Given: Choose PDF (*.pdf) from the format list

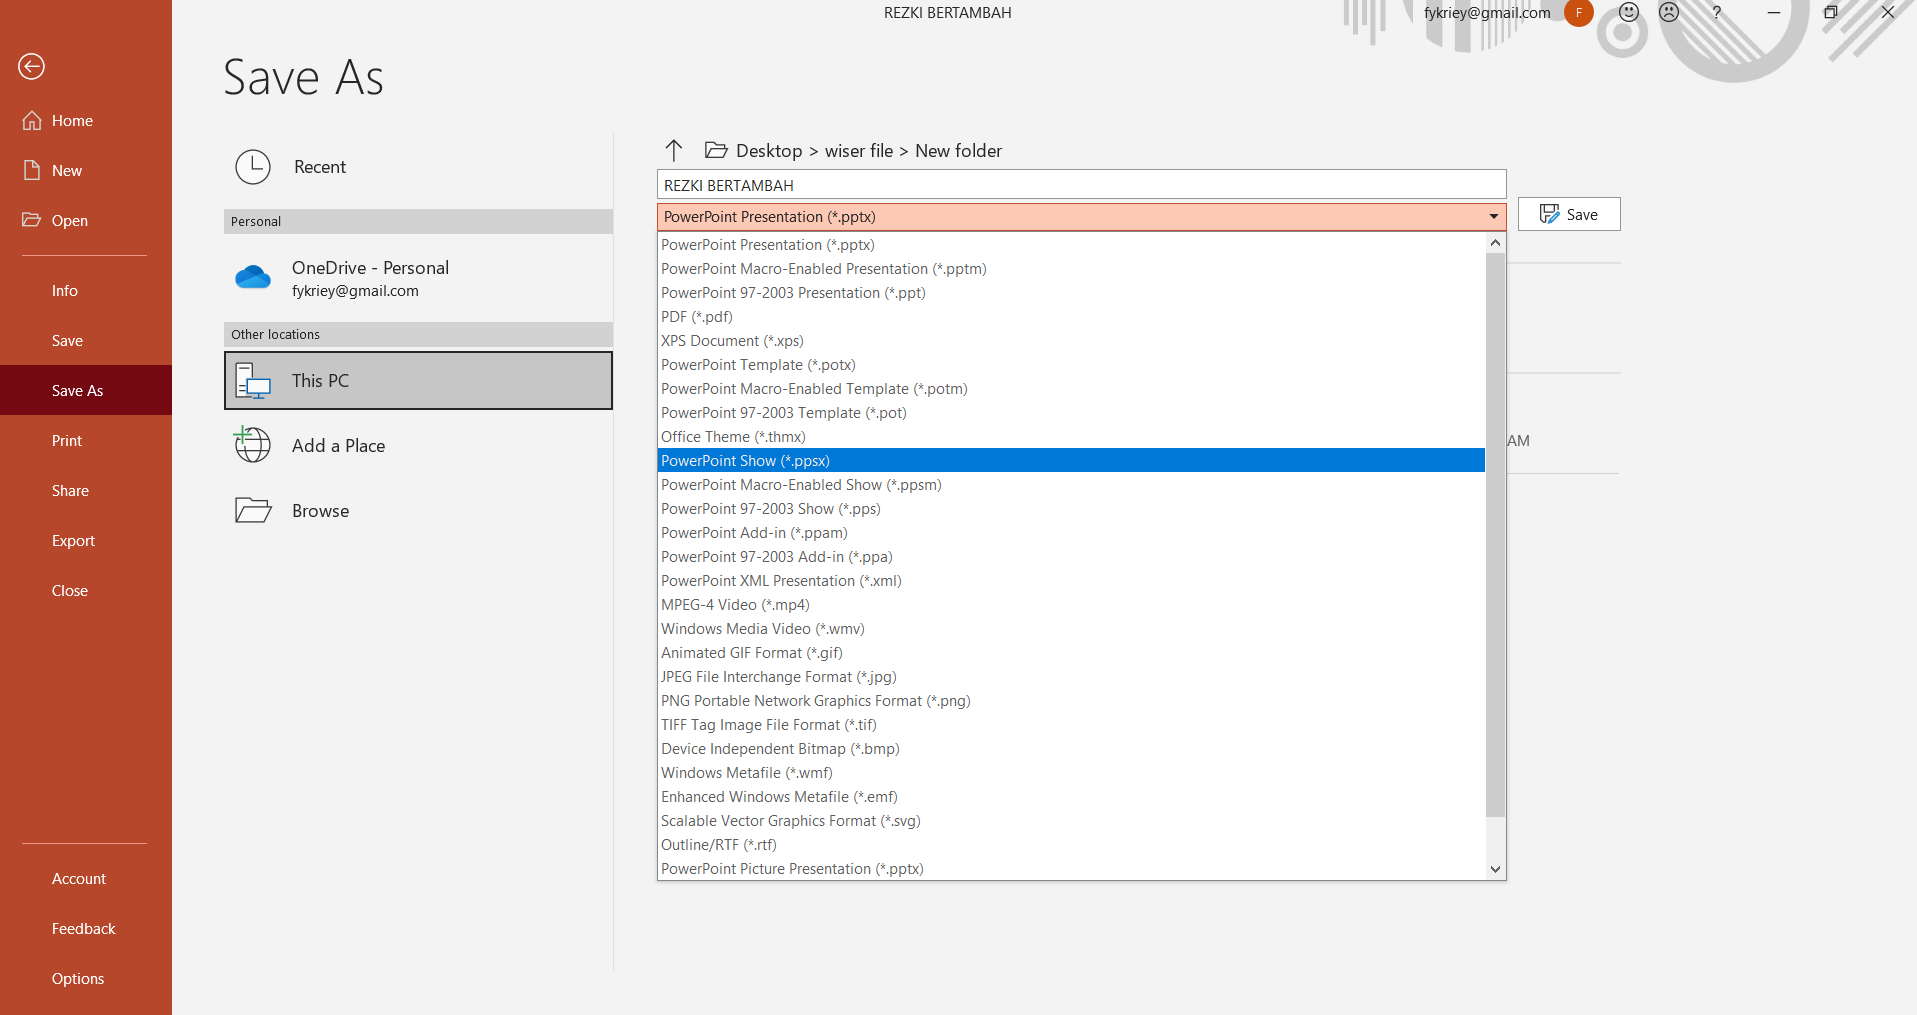Looking at the screenshot, I should tap(697, 317).
